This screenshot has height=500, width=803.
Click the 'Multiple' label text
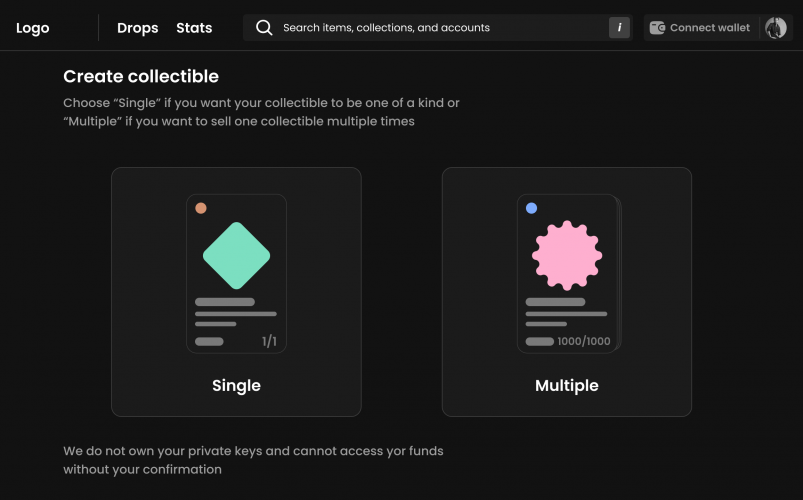point(566,385)
